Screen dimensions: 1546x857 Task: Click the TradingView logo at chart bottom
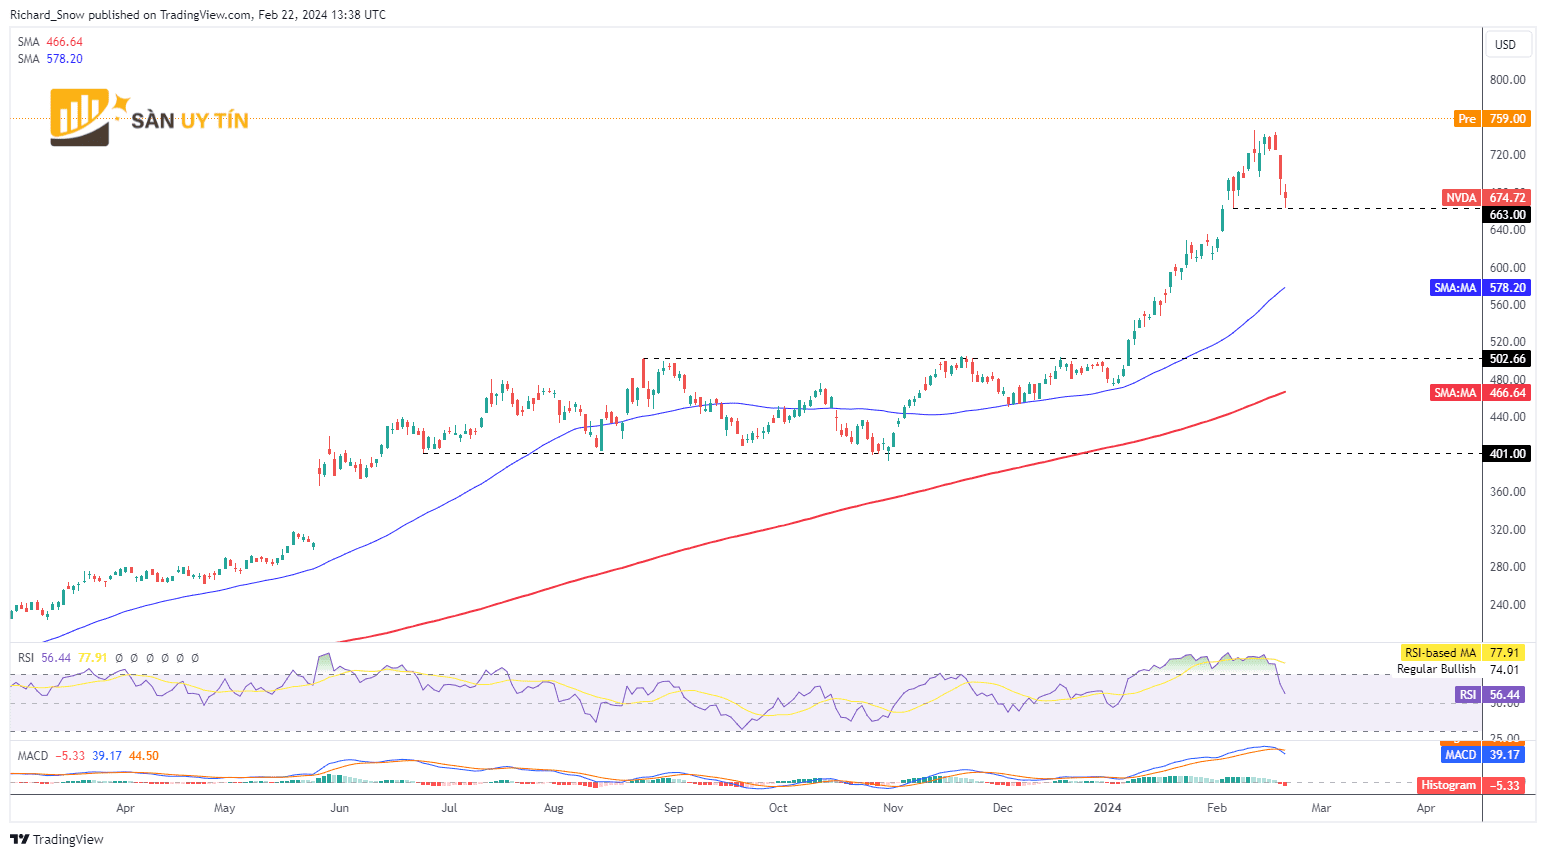tap(57, 839)
